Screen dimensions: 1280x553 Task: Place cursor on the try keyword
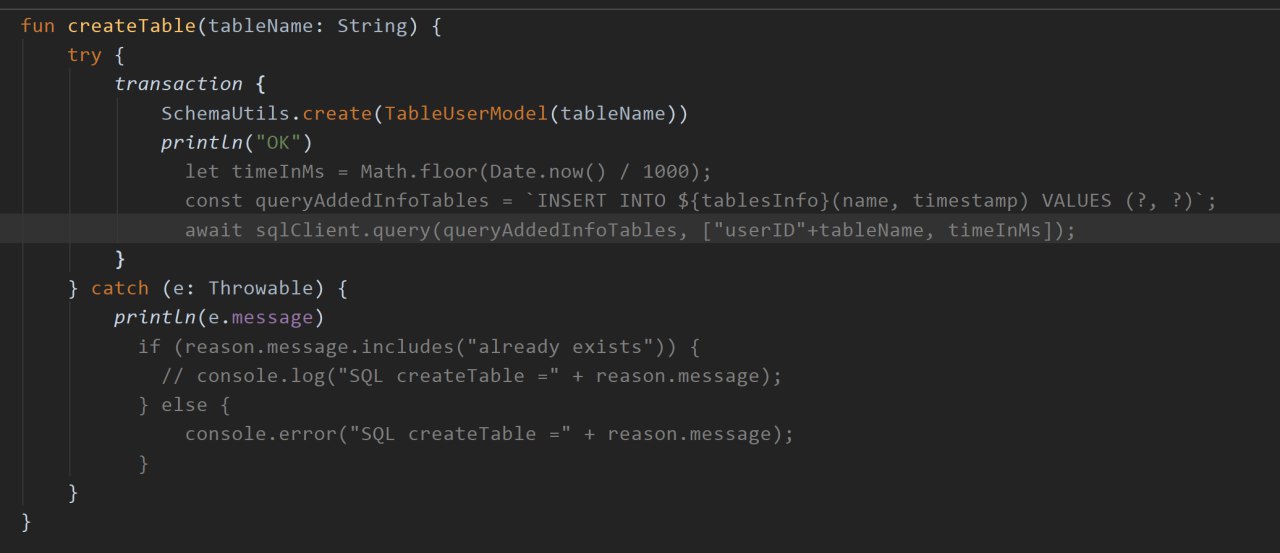pos(85,54)
